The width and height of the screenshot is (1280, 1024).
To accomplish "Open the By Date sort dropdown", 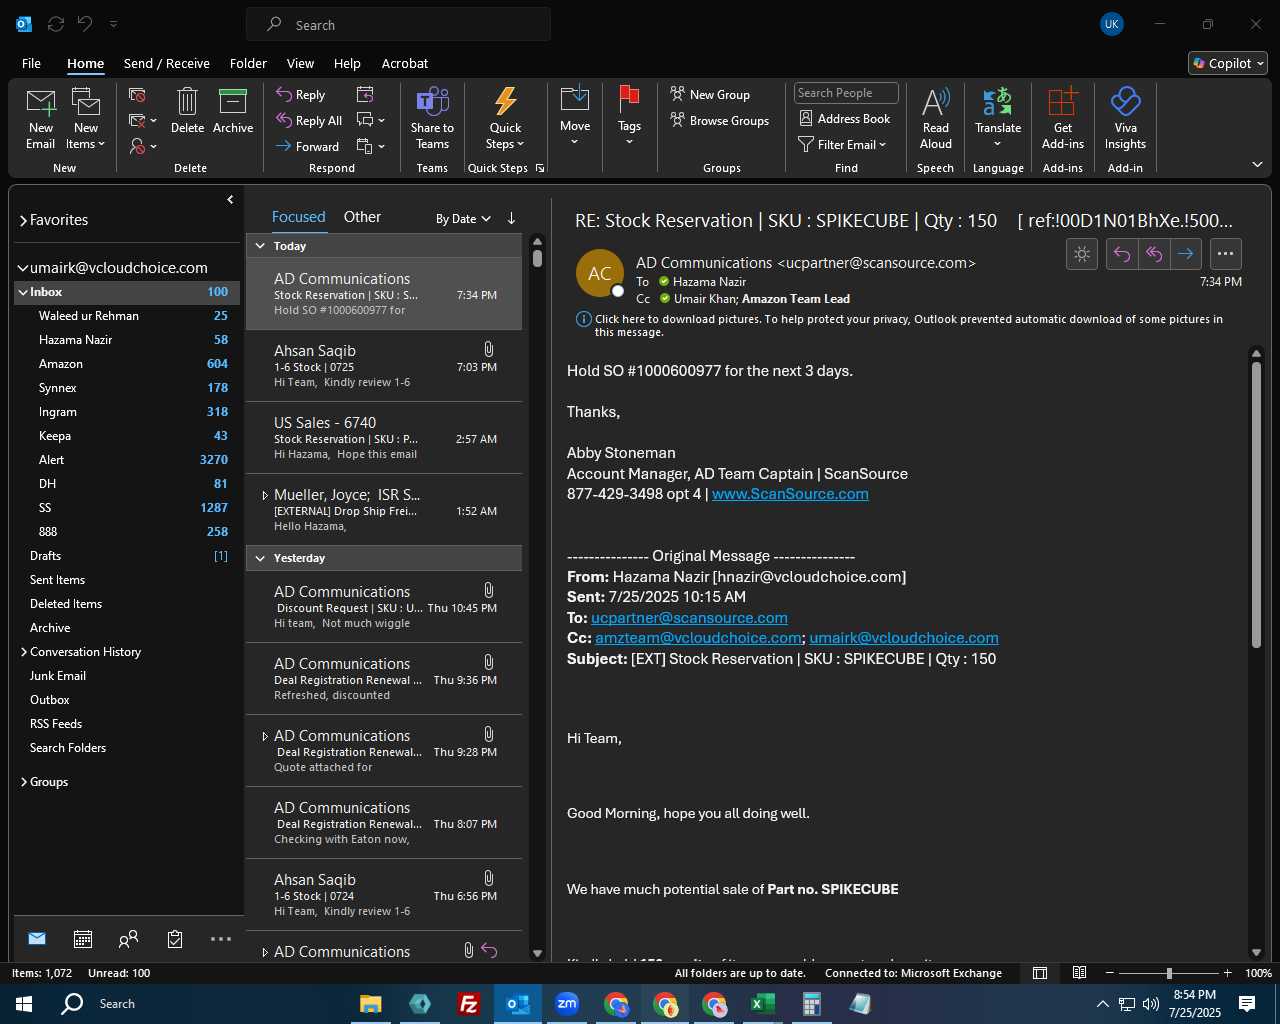I will pos(463,219).
